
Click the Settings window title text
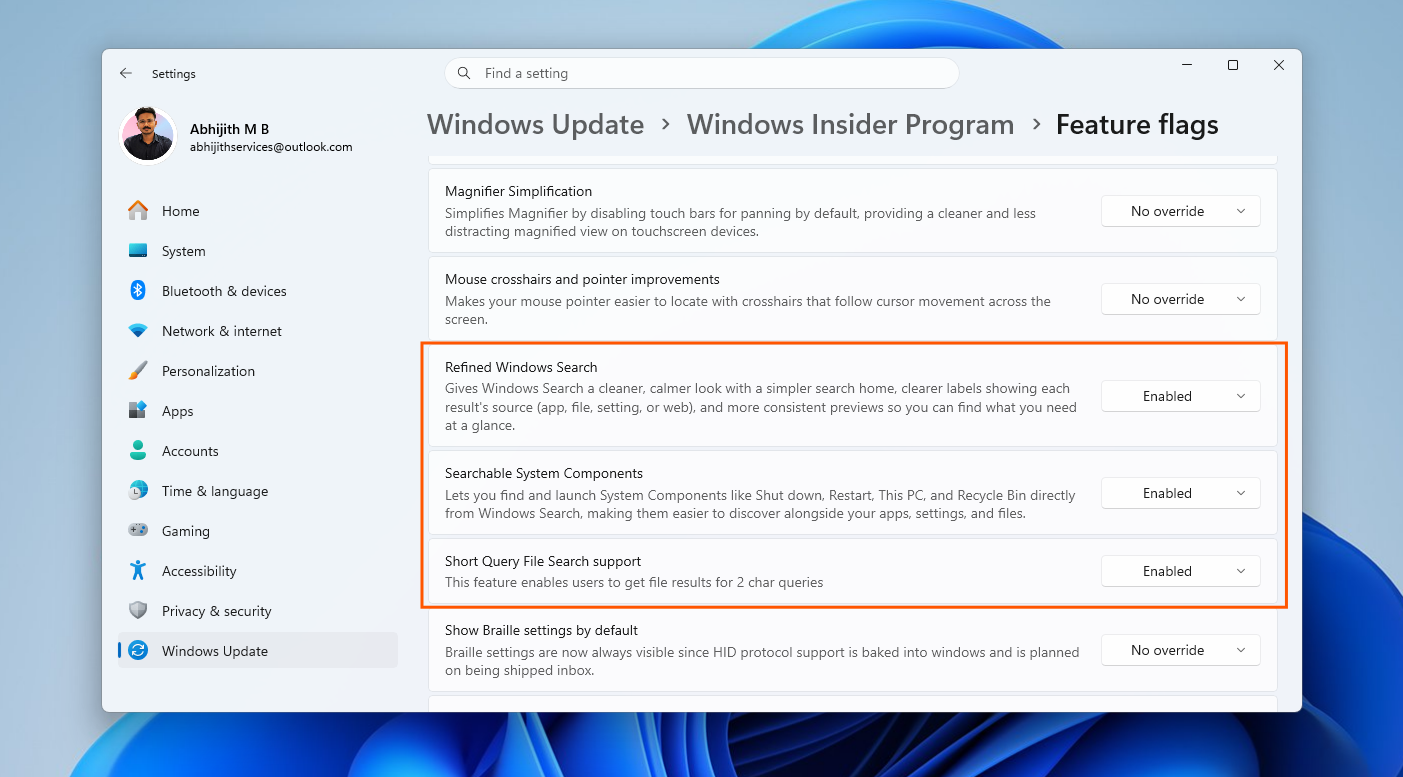(174, 74)
